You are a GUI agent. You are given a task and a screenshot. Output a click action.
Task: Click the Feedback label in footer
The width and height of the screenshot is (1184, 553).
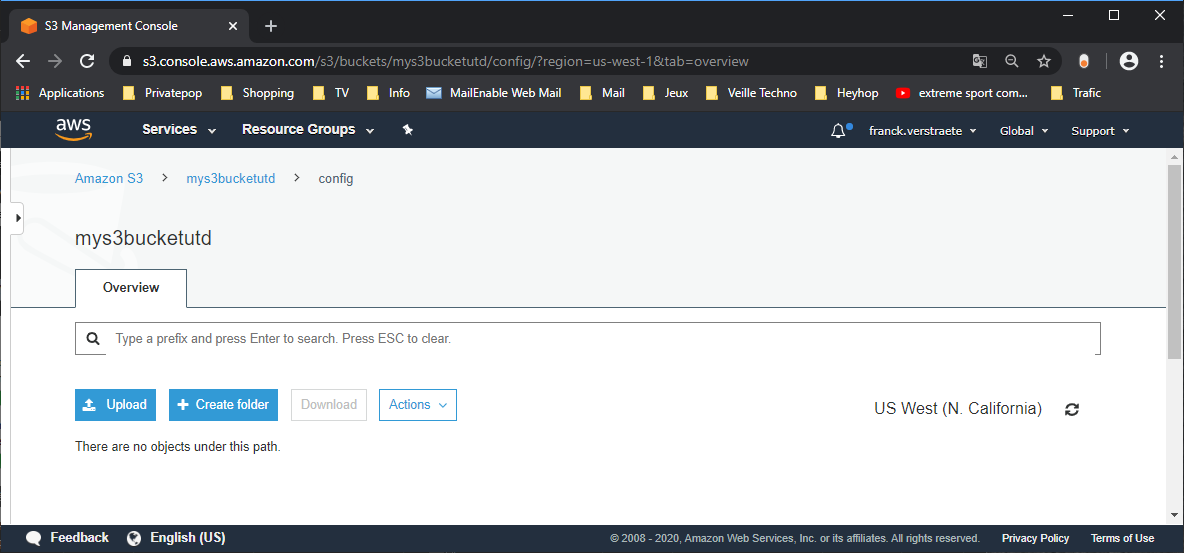click(x=79, y=538)
